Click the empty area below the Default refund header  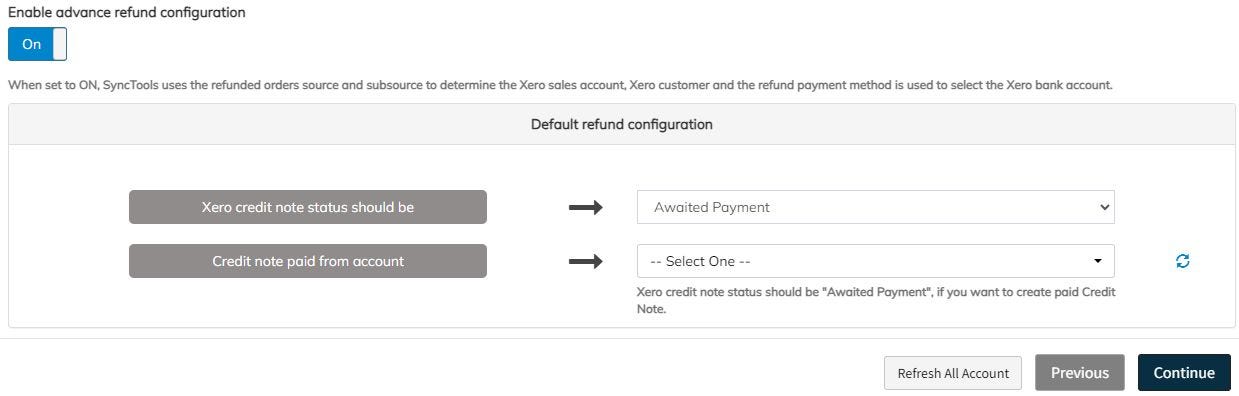point(622,167)
